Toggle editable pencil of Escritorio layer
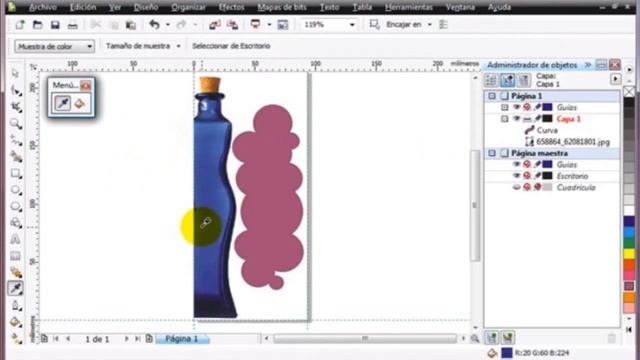640x360 pixels. point(537,176)
